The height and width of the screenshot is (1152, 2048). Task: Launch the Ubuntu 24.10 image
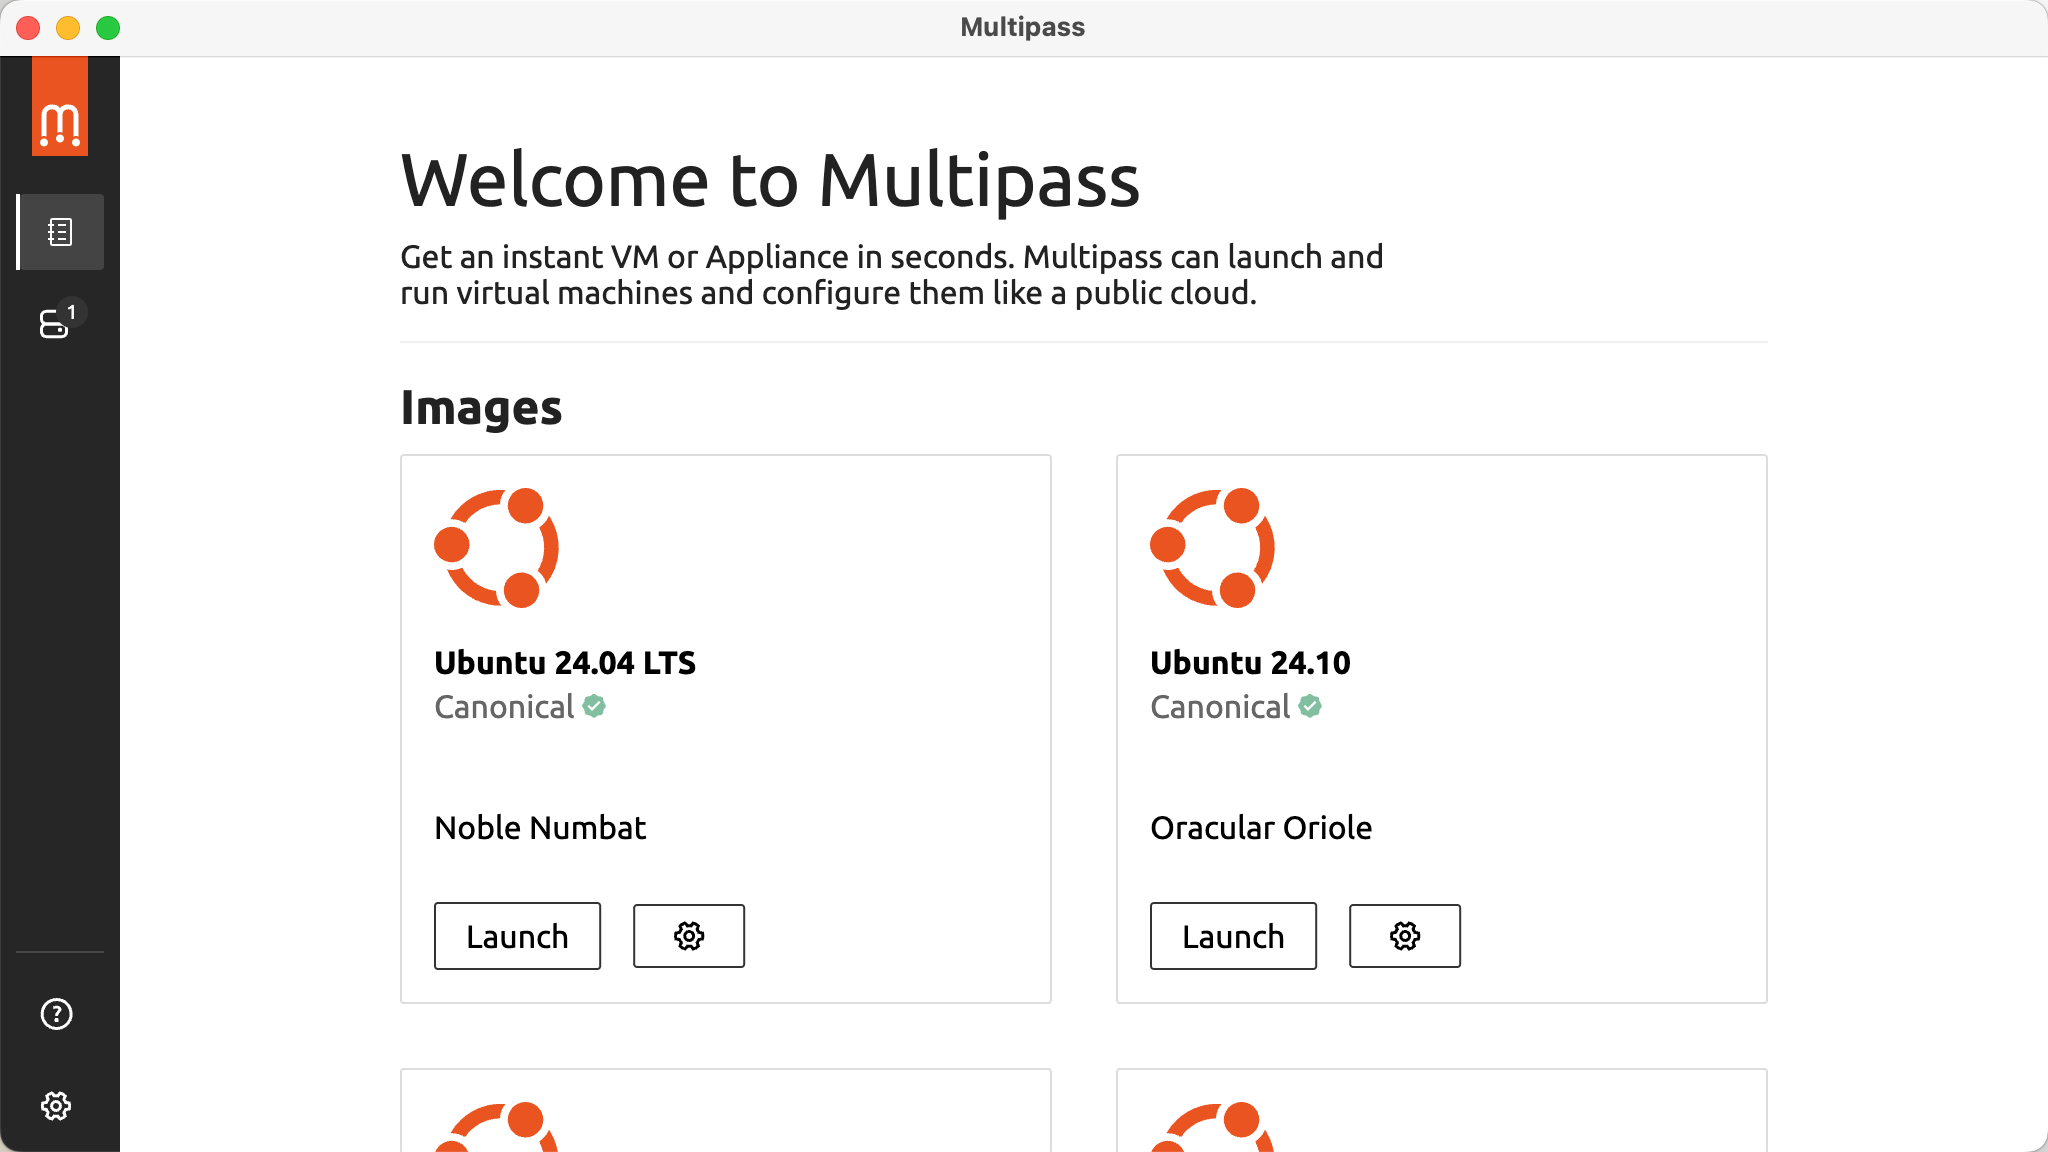coord(1233,936)
